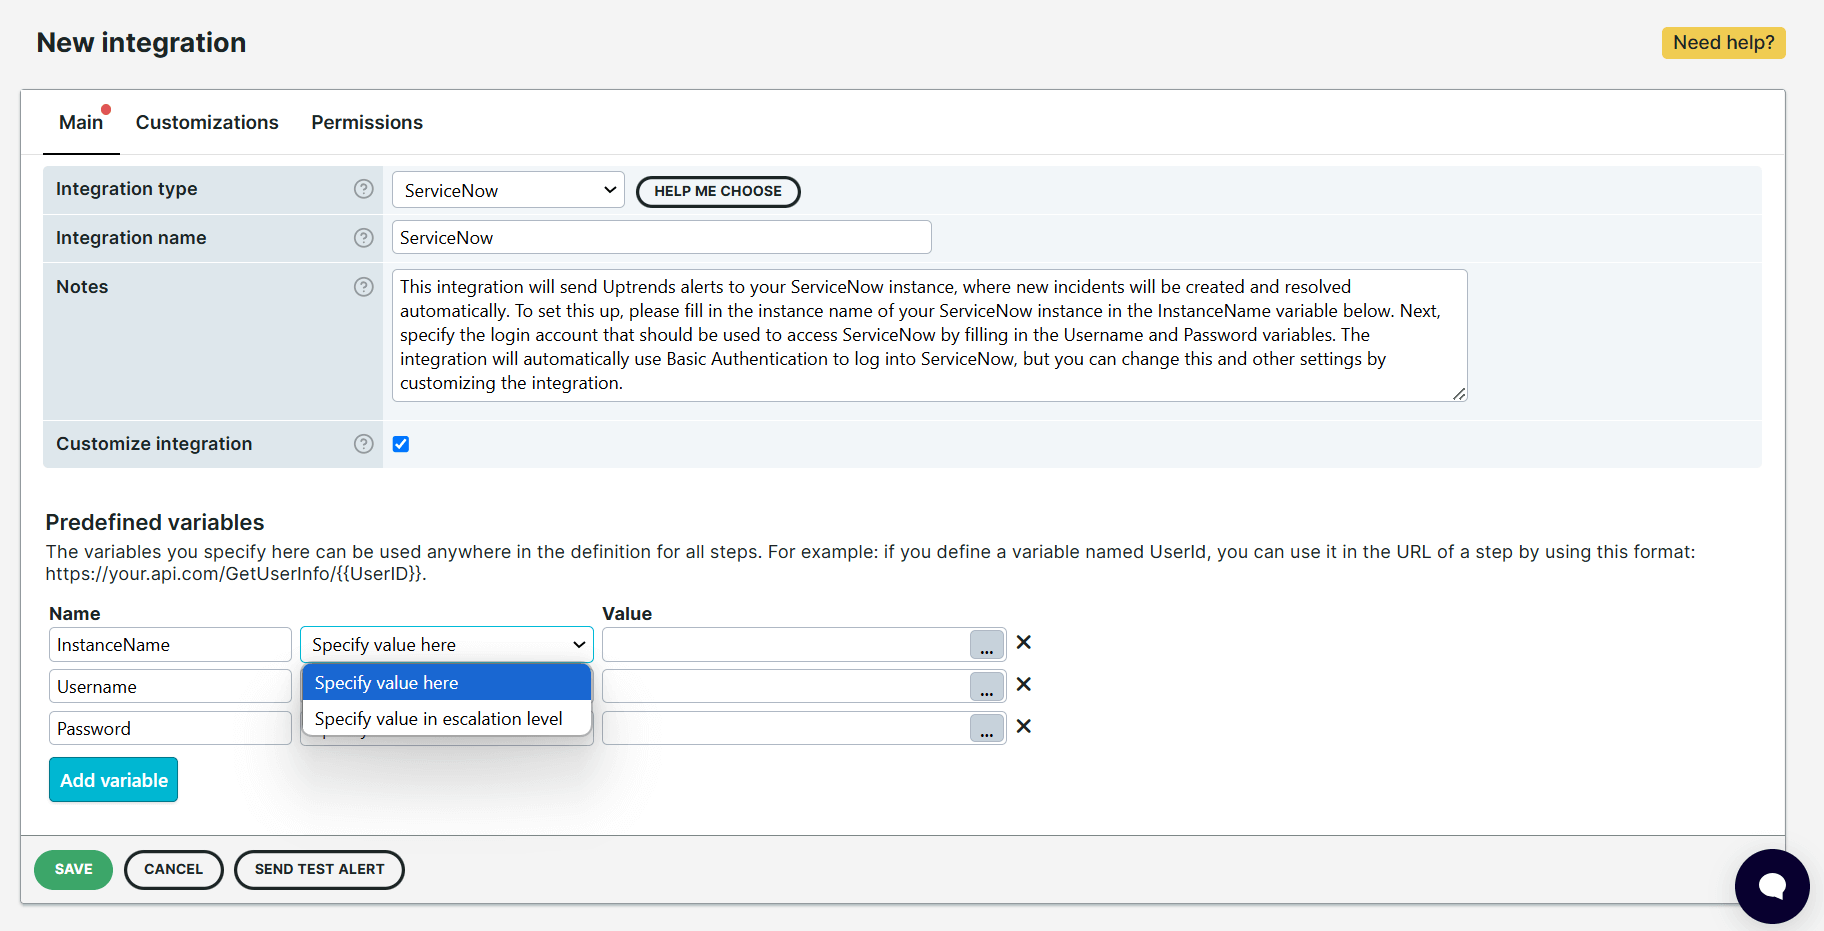The image size is (1824, 931).
Task: Click the Username name field
Action: [170, 687]
